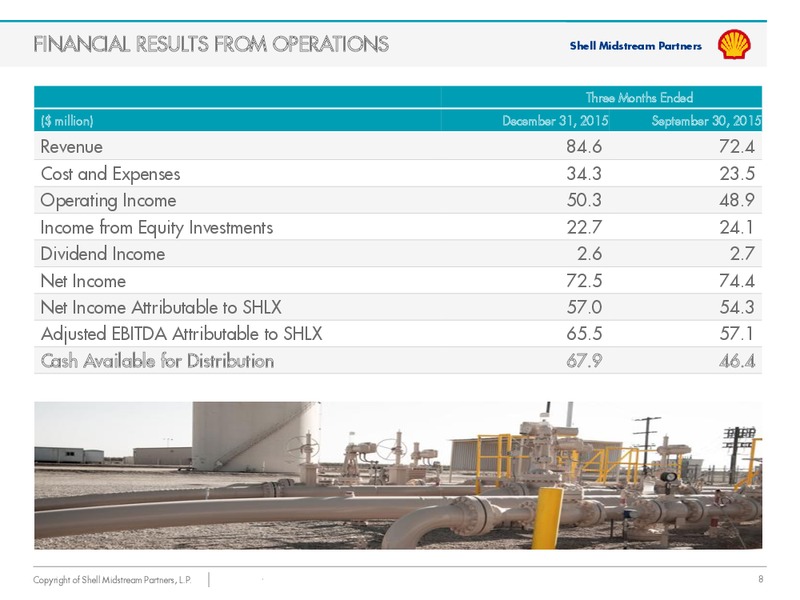Click the attributable net income value 57.0
The width and height of the screenshot is (800, 600).
[584, 307]
